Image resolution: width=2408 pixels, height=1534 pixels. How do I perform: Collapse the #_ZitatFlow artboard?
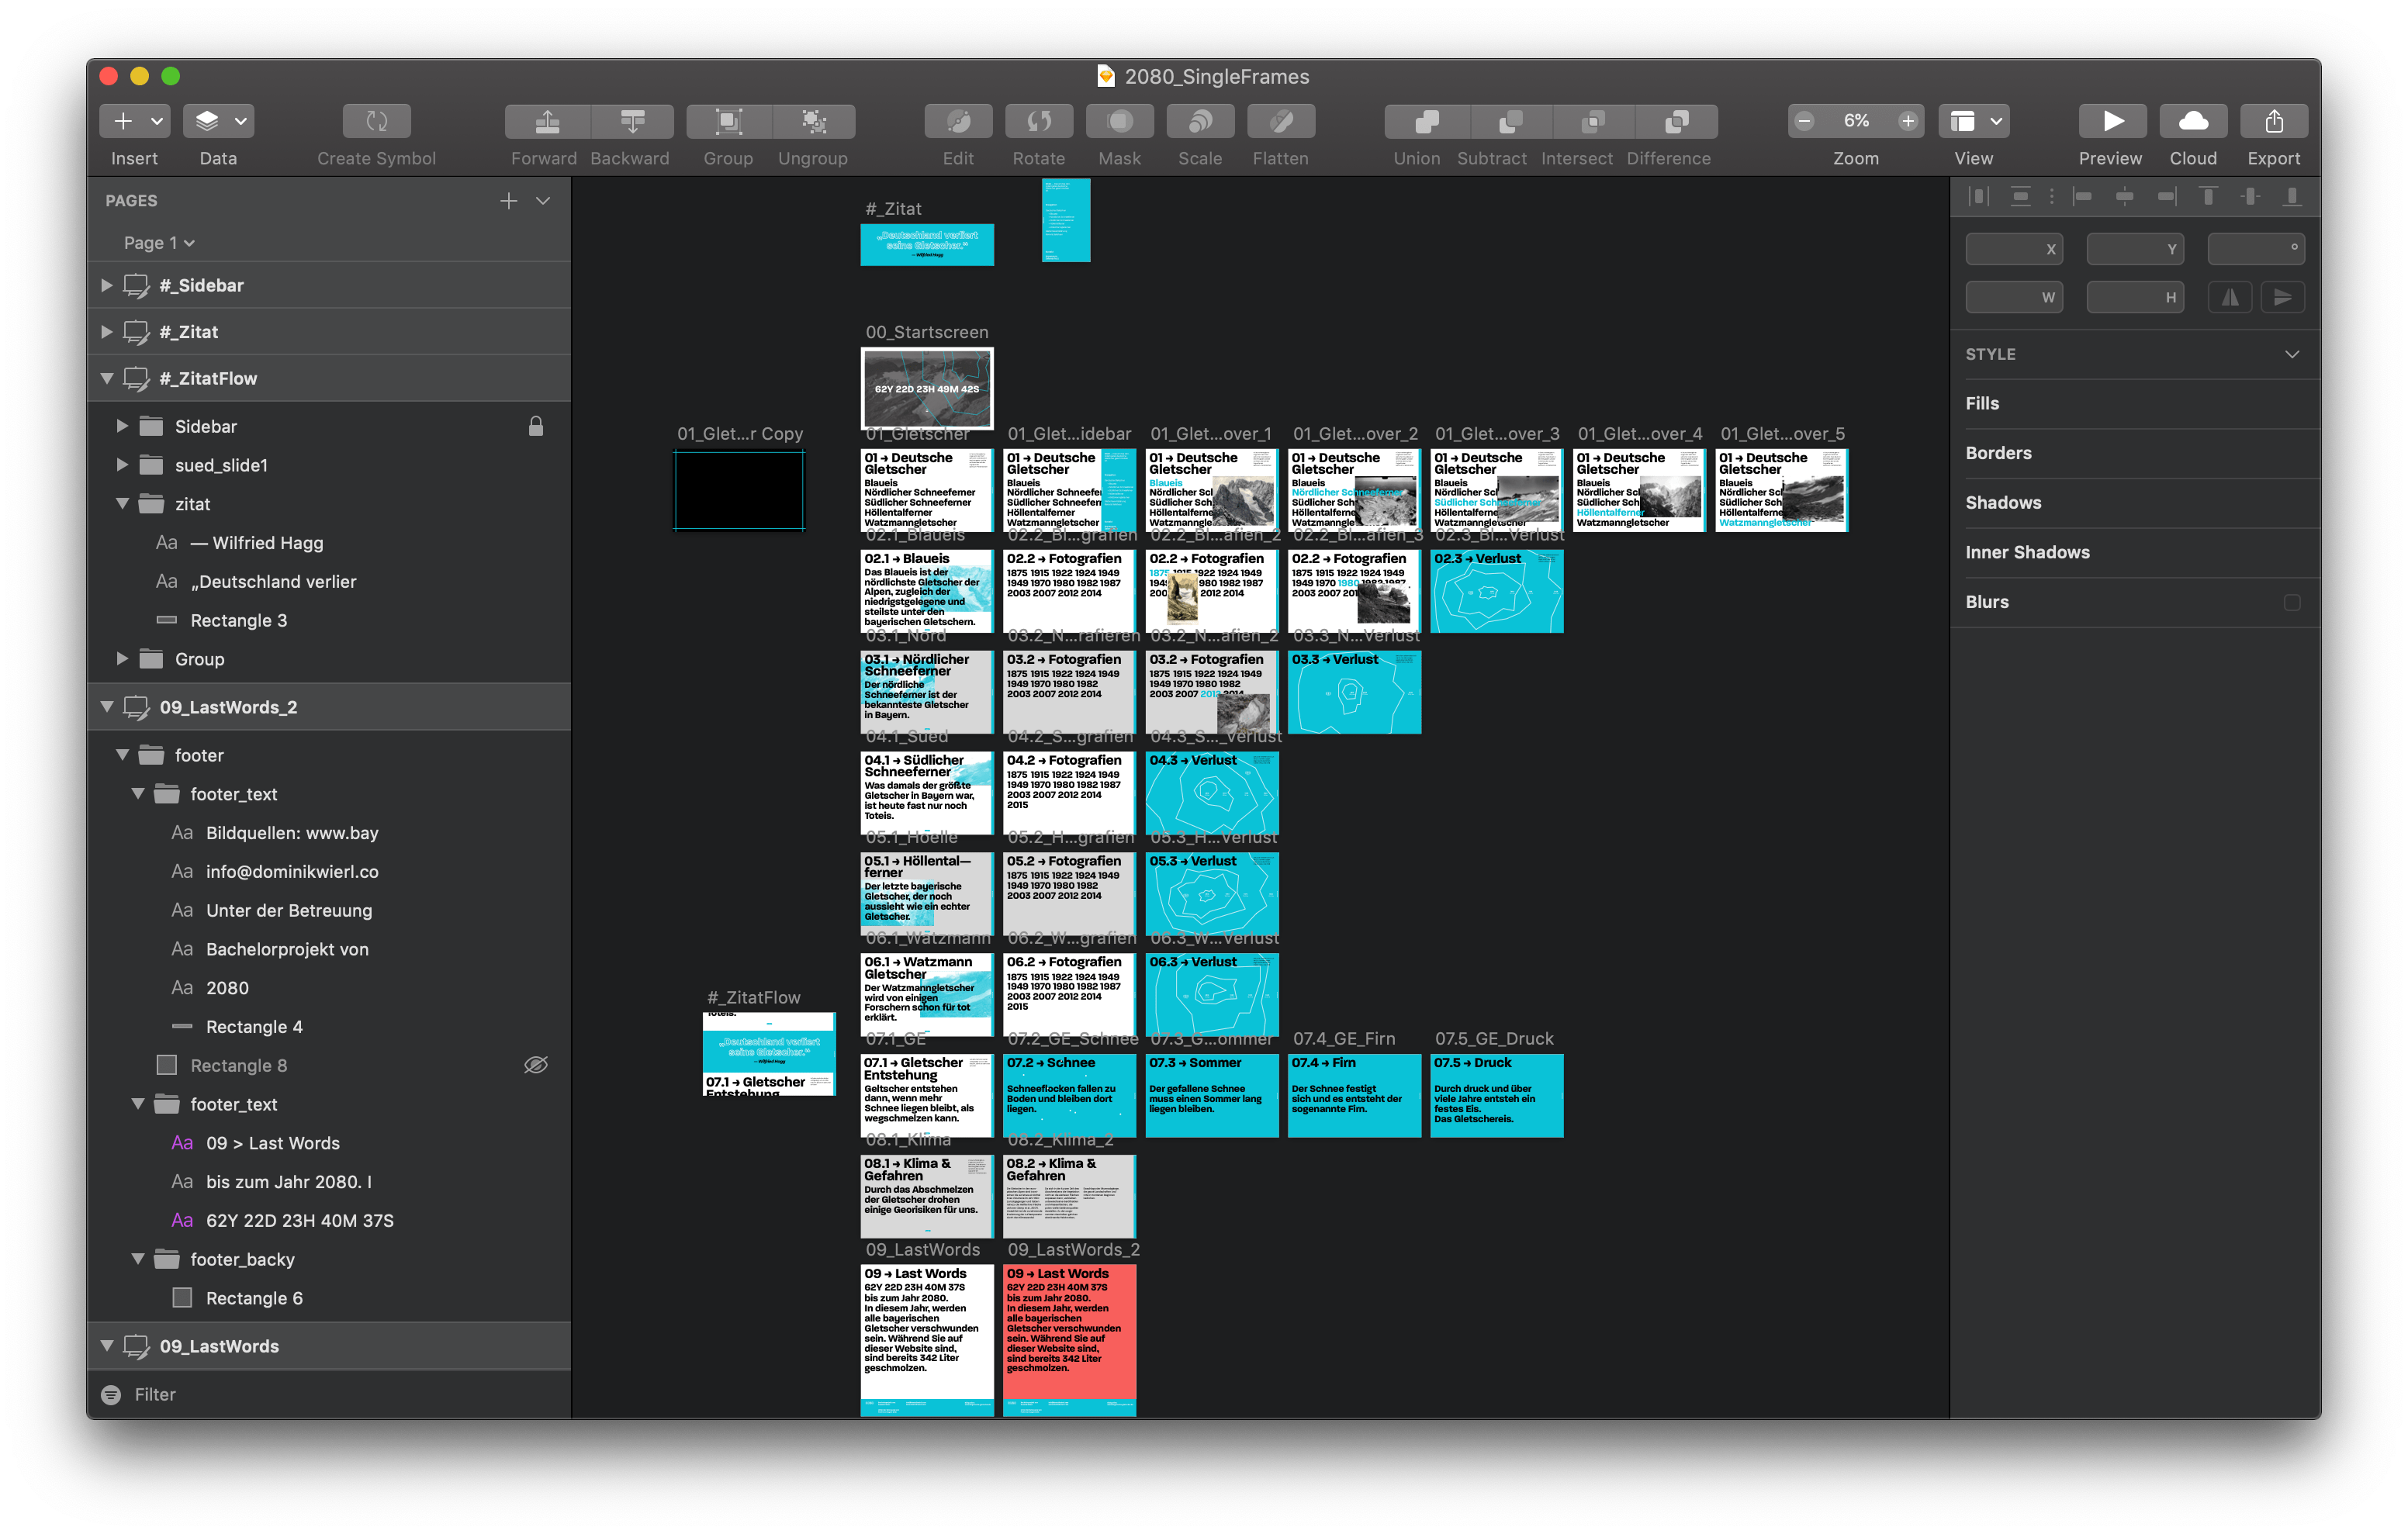tap(106, 378)
